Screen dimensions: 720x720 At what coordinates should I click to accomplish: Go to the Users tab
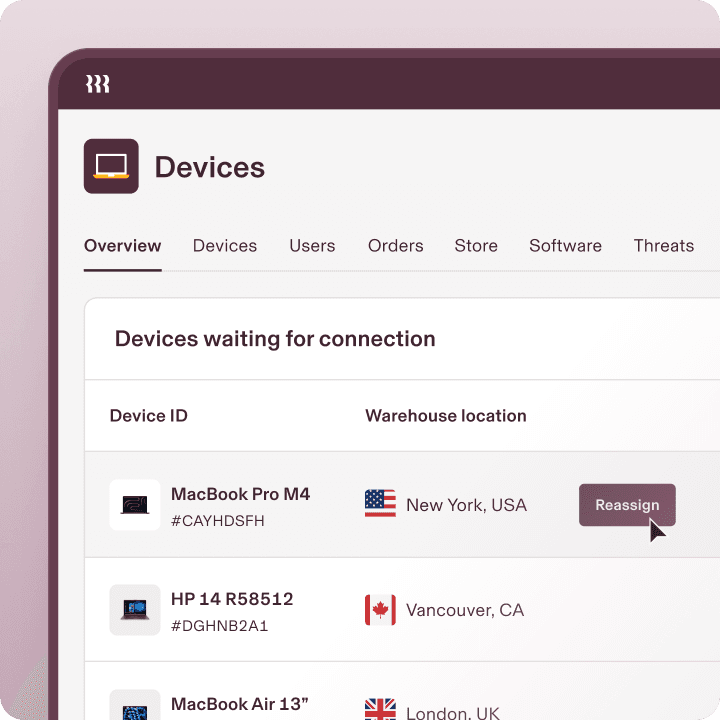pyautogui.click(x=312, y=246)
